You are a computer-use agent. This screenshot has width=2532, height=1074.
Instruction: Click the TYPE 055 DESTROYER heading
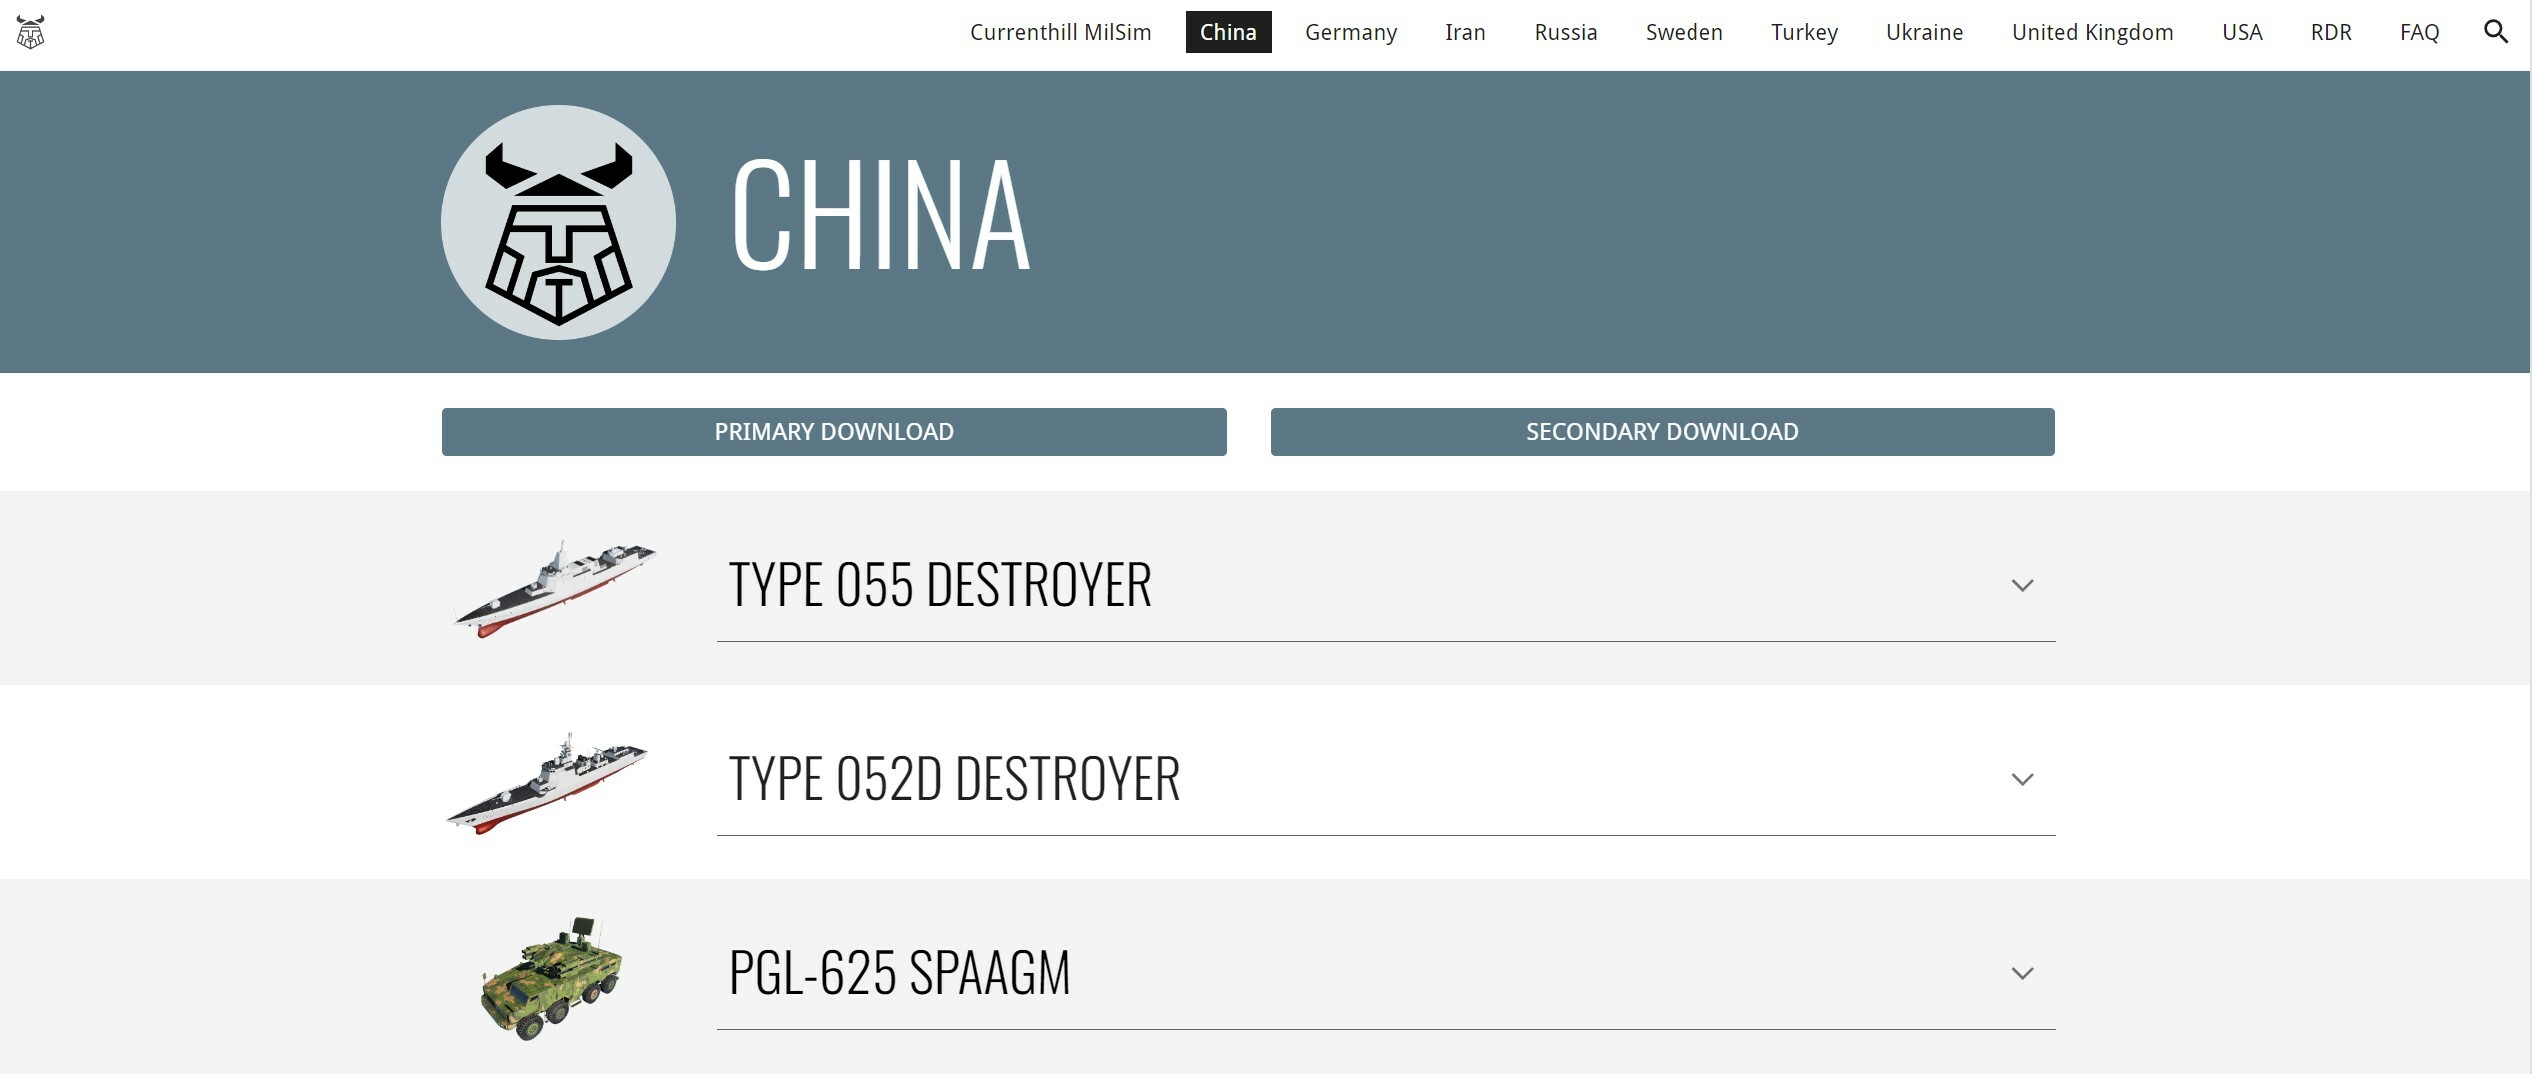(x=940, y=585)
